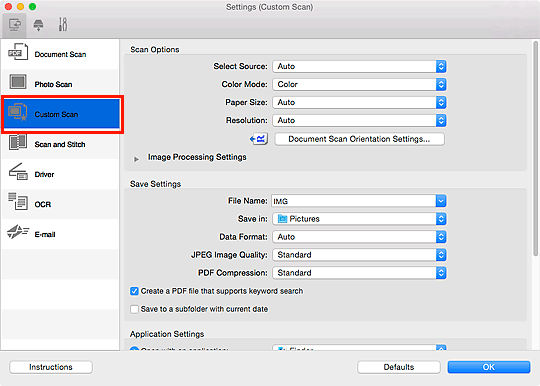The width and height of the screenshot is (540, 386).
Task: Select Custom Scan in sidebar
Action: click(x=61, y=114)
